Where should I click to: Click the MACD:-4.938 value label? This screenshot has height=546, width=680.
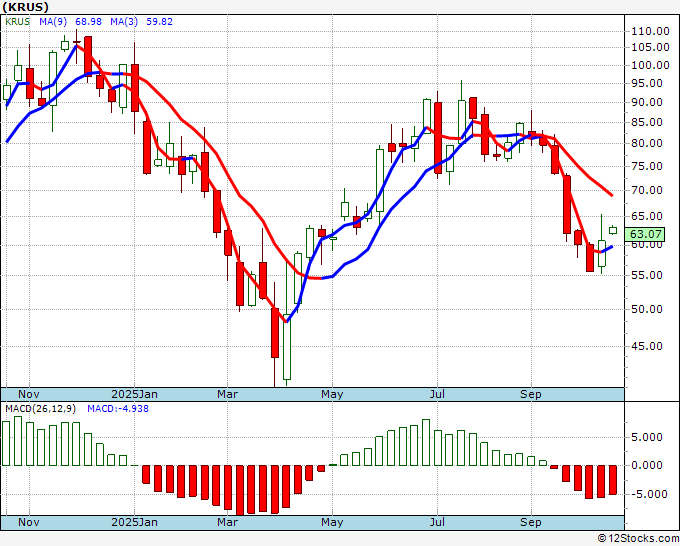118,409
